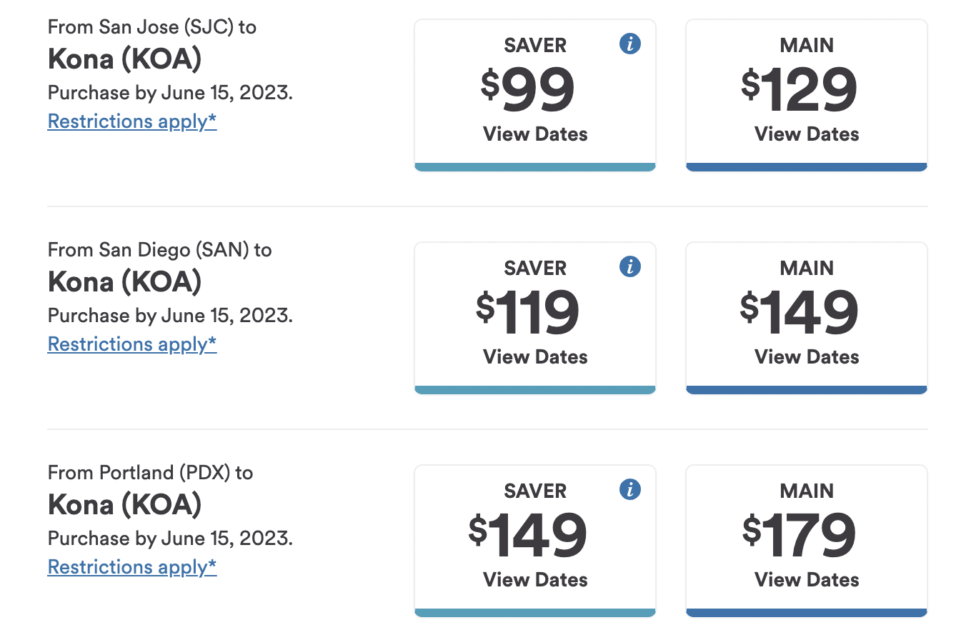Select the San Diego Saver price $119
Viewport: 966px width, 630px height.
(x=528, y=313)
